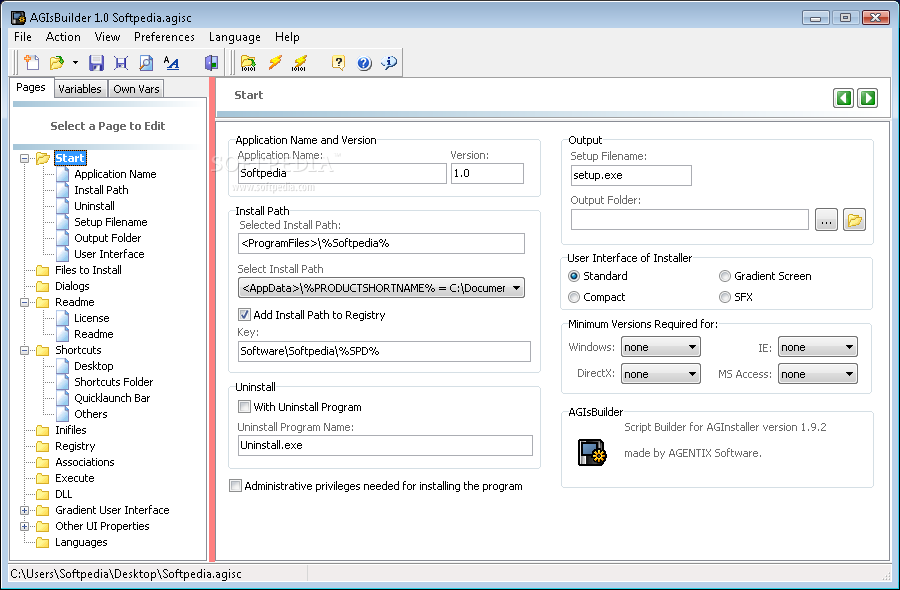The image size is (900, 590).
Task: Click the Save floppy disk icon
Action: (x=96, y=63)
